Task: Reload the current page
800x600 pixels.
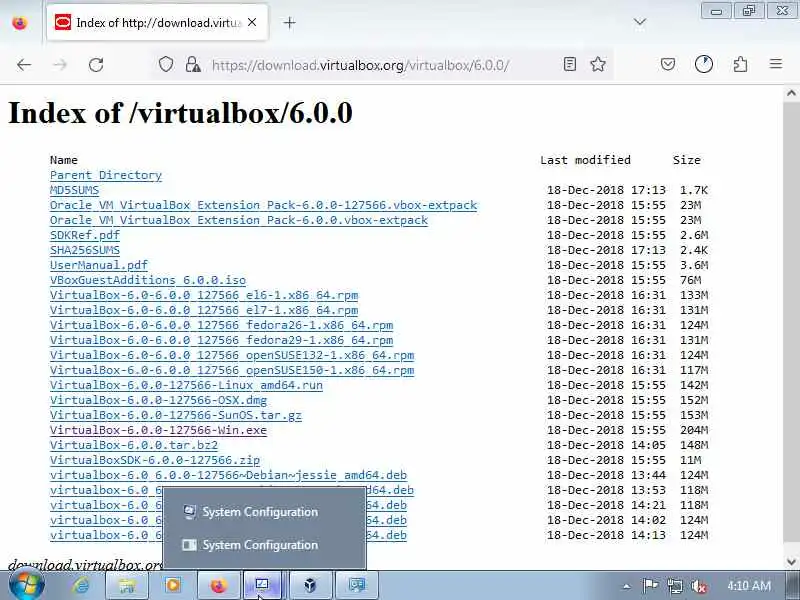Action: click(96, 65)
